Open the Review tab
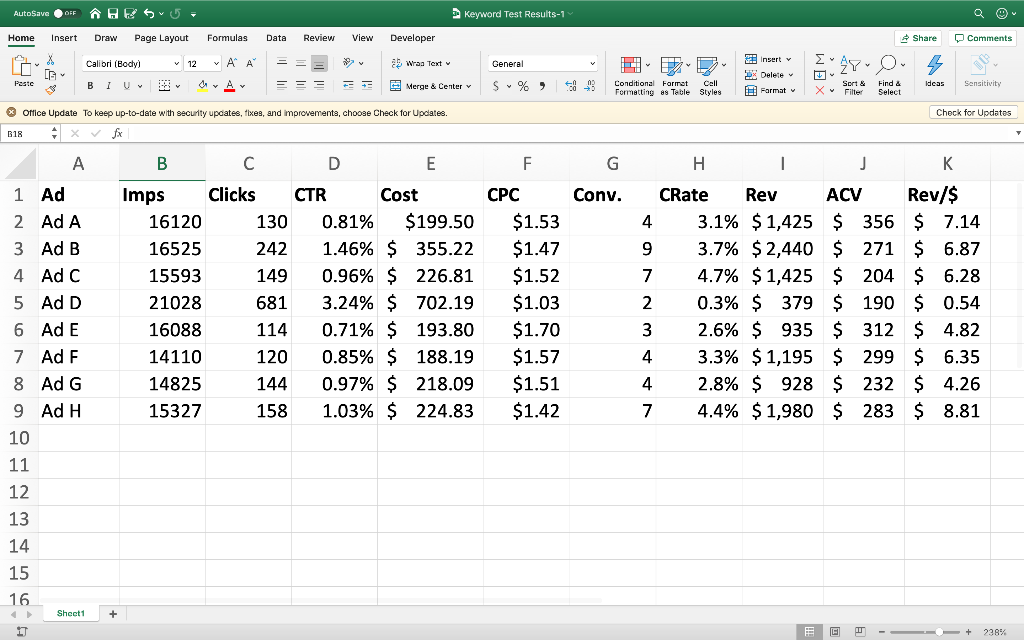 point(319,38)
